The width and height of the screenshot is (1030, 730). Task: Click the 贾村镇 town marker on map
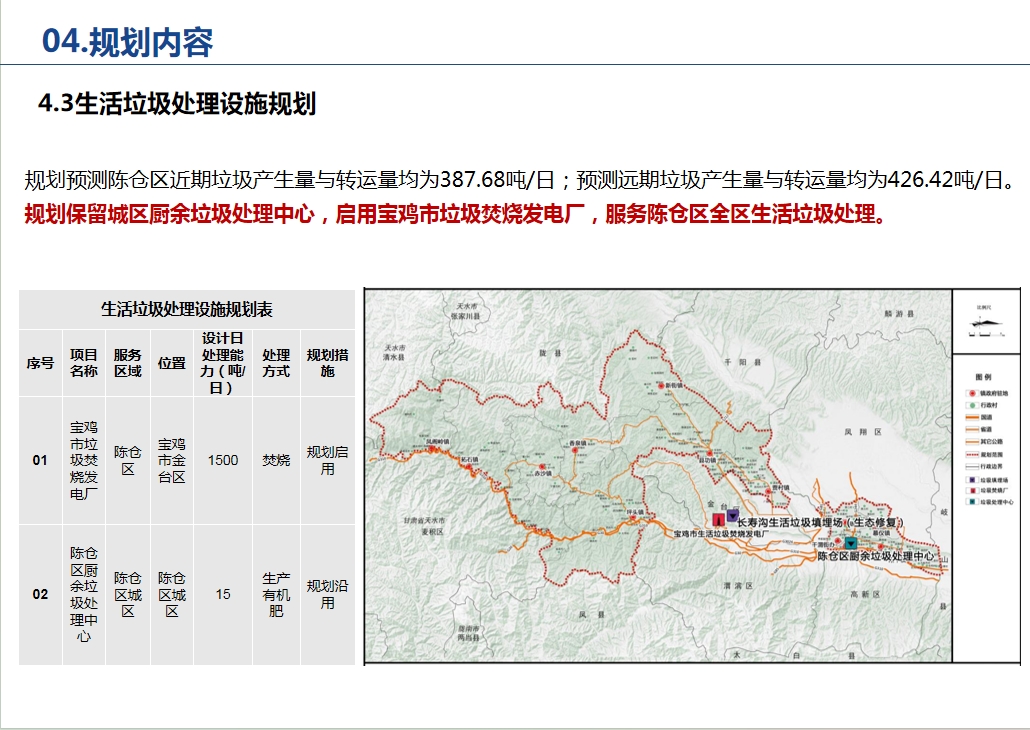768,491
